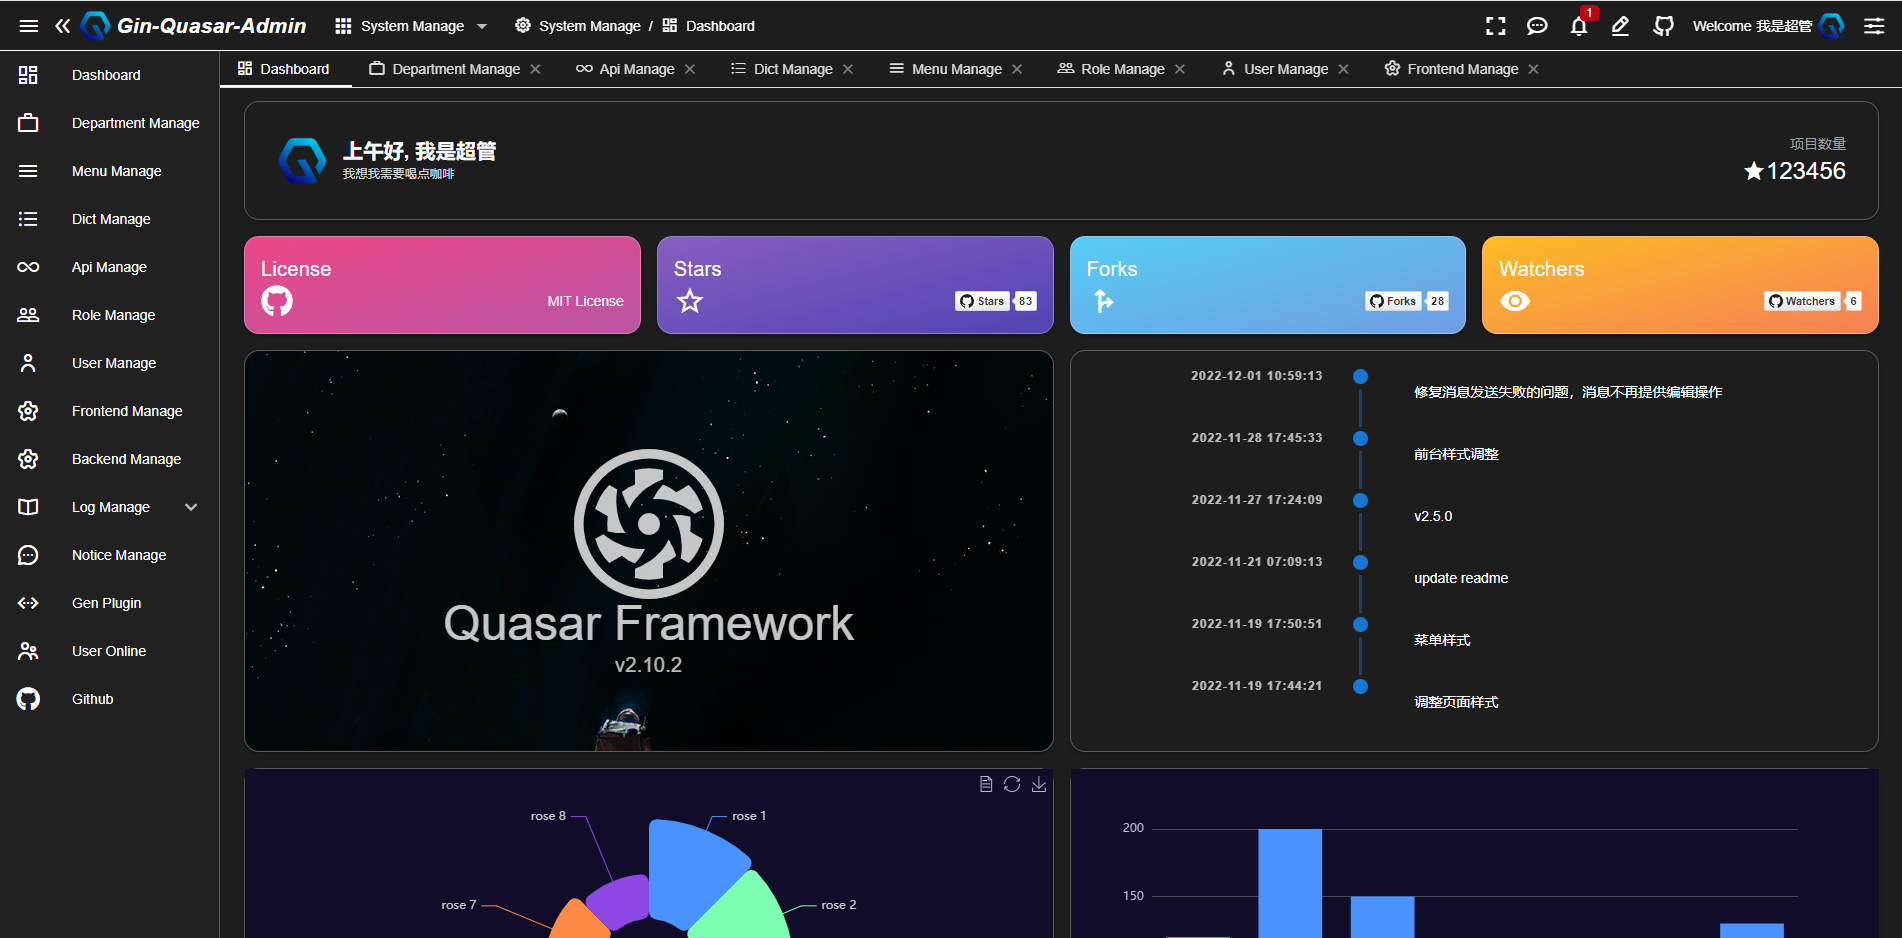Close the Api Manage tab
The image size is (1902, 938).
click(690, 69)
